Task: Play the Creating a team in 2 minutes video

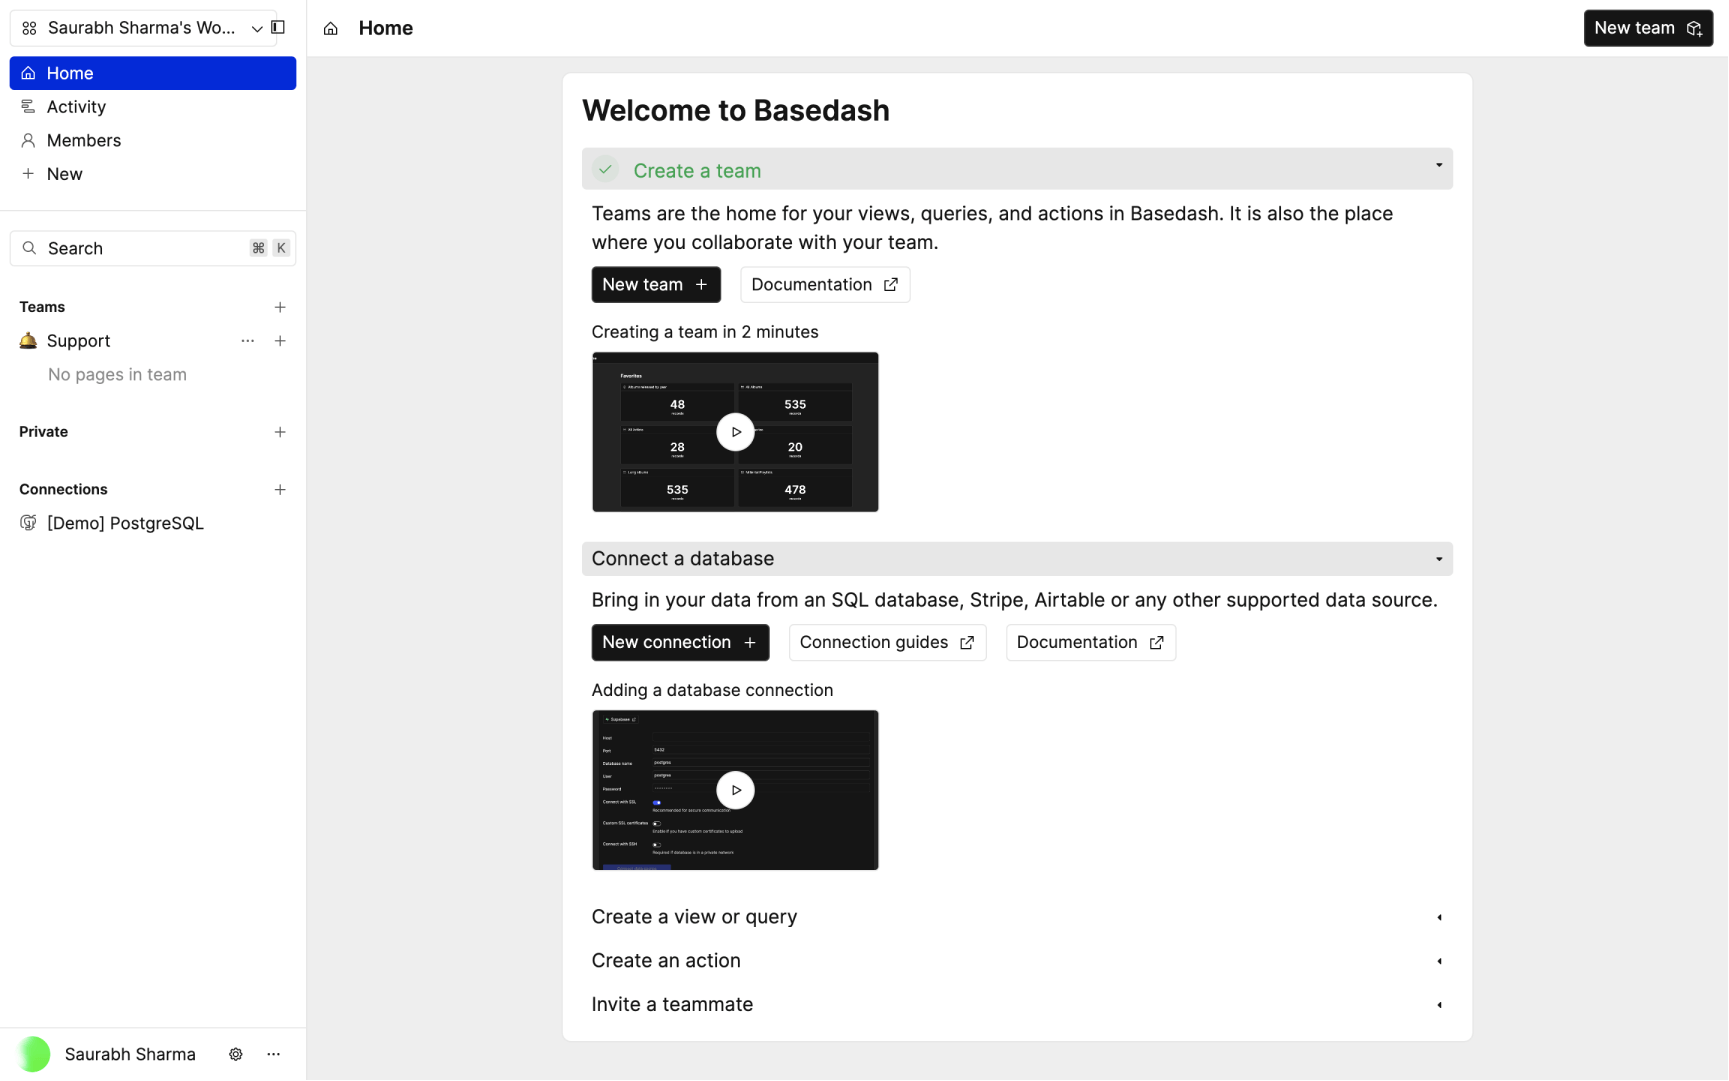Action: (x=735, y=432)
